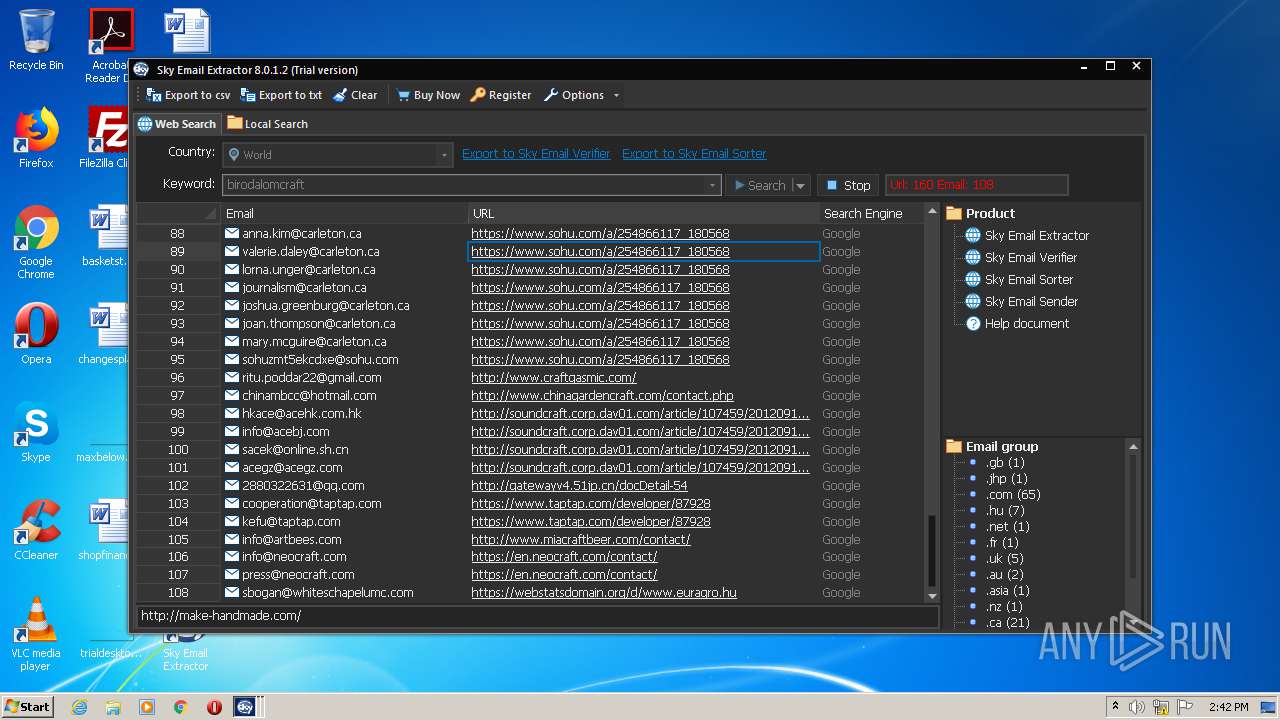Screen dimensions: 1280x720
Task: Select the .com (65) email group
Action: click(x=1013, y=494)
